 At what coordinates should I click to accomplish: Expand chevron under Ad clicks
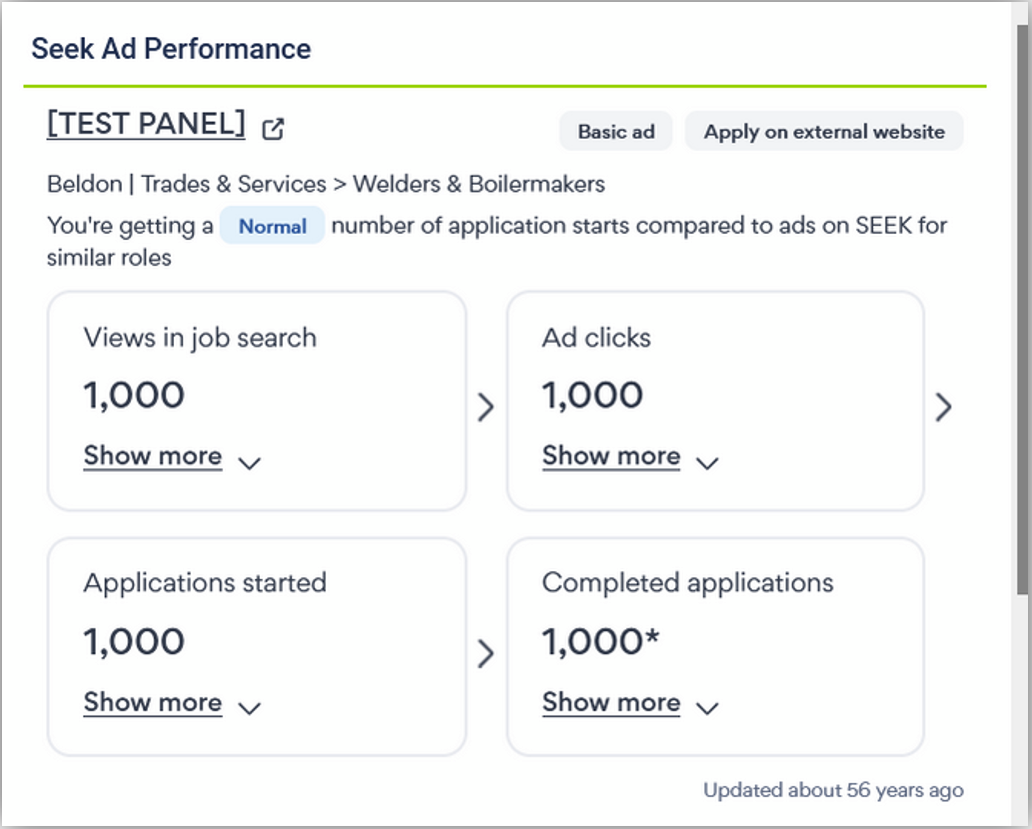click(707, 462)
